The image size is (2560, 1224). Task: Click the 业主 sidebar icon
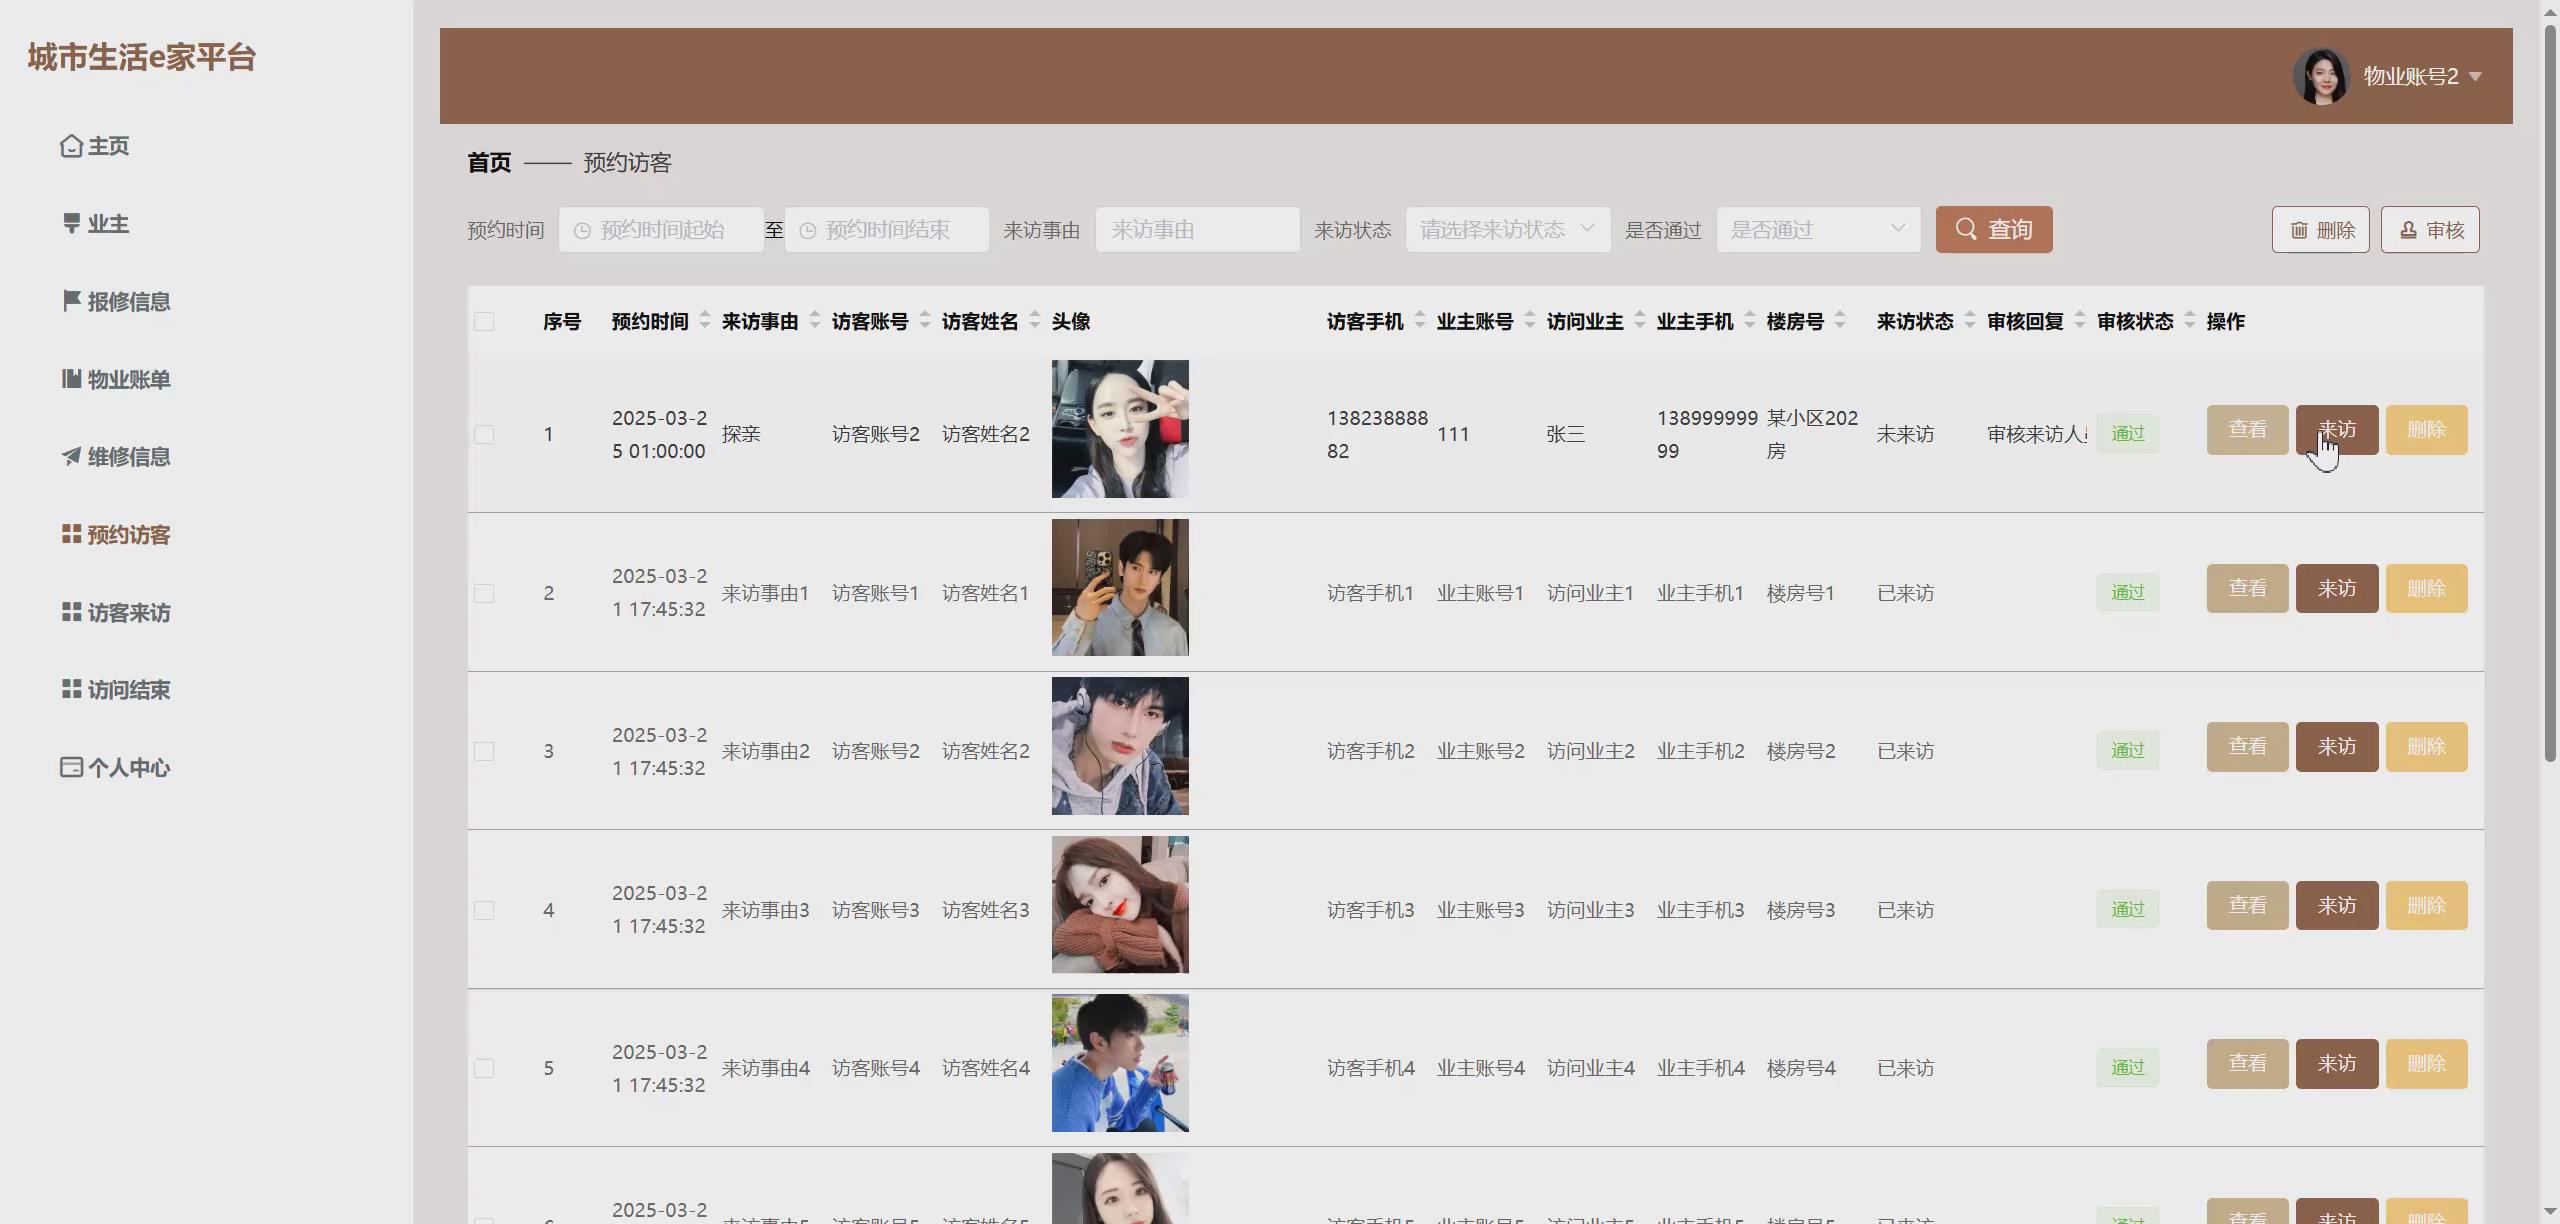[71, 223]
